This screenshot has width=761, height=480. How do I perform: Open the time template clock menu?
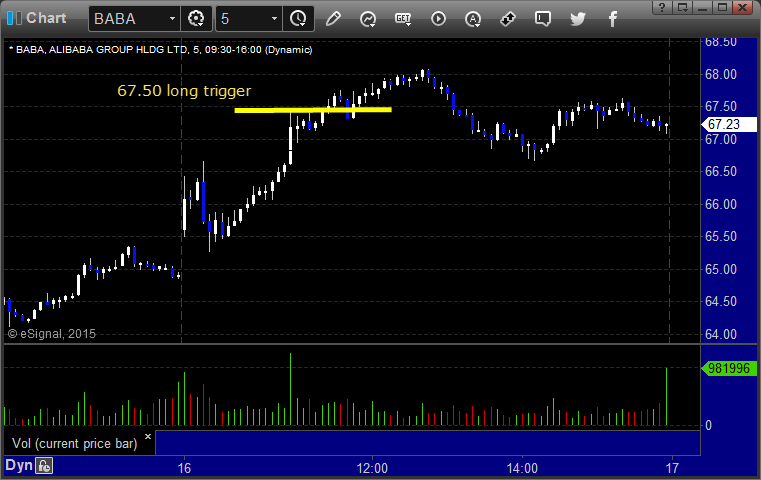click(298, 19)
